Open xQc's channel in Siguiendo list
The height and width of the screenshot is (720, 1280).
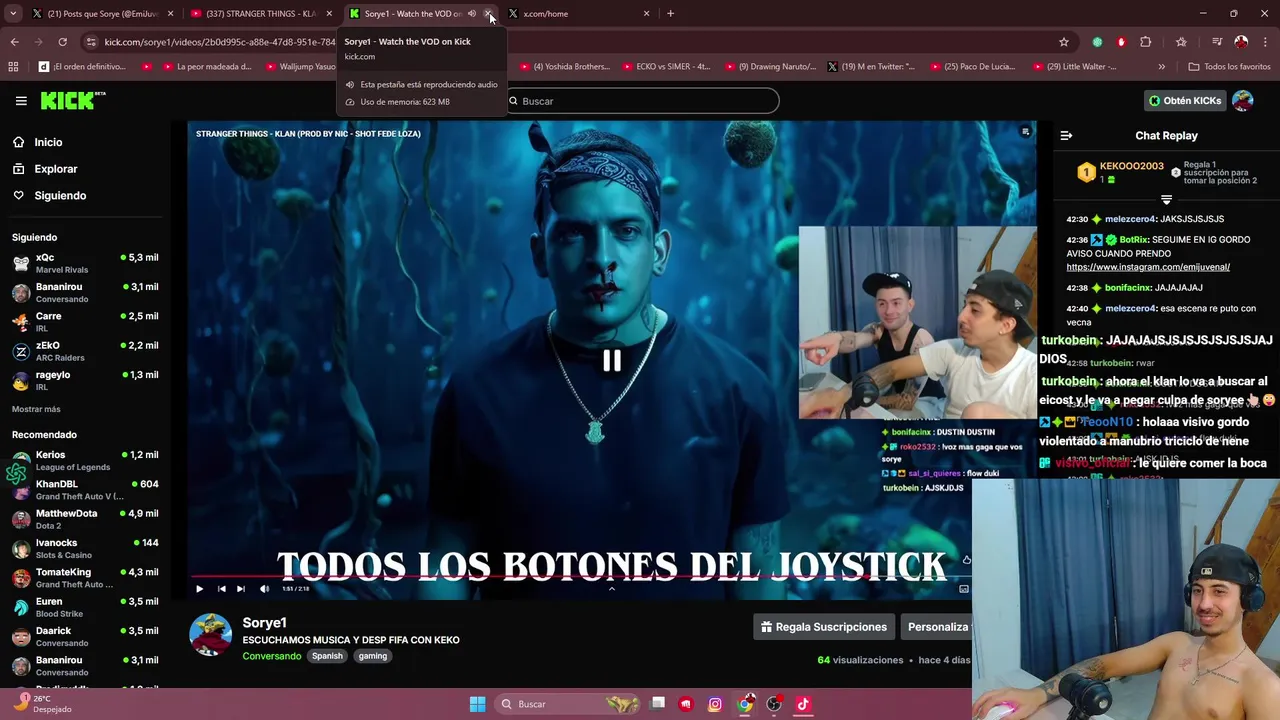pos(85,264)
